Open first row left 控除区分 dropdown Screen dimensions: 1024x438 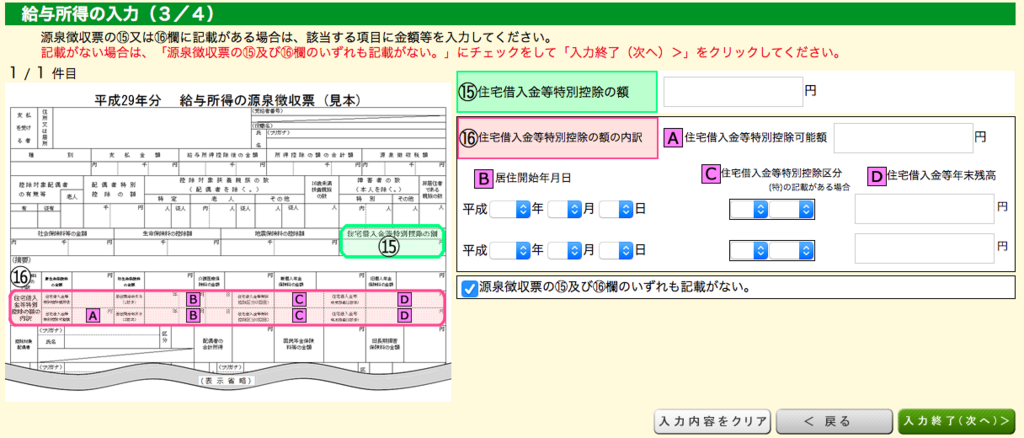coord(748,210)
